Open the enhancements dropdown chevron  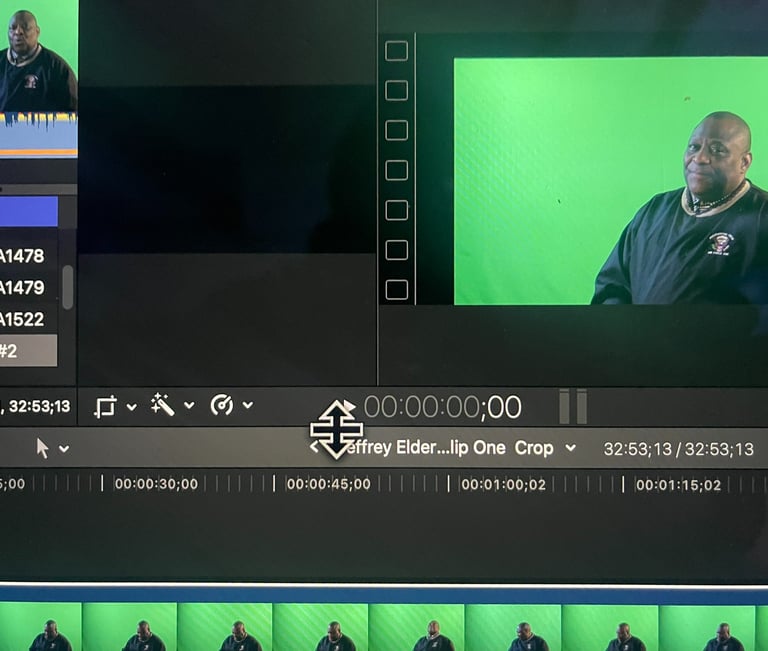[189, 405]
